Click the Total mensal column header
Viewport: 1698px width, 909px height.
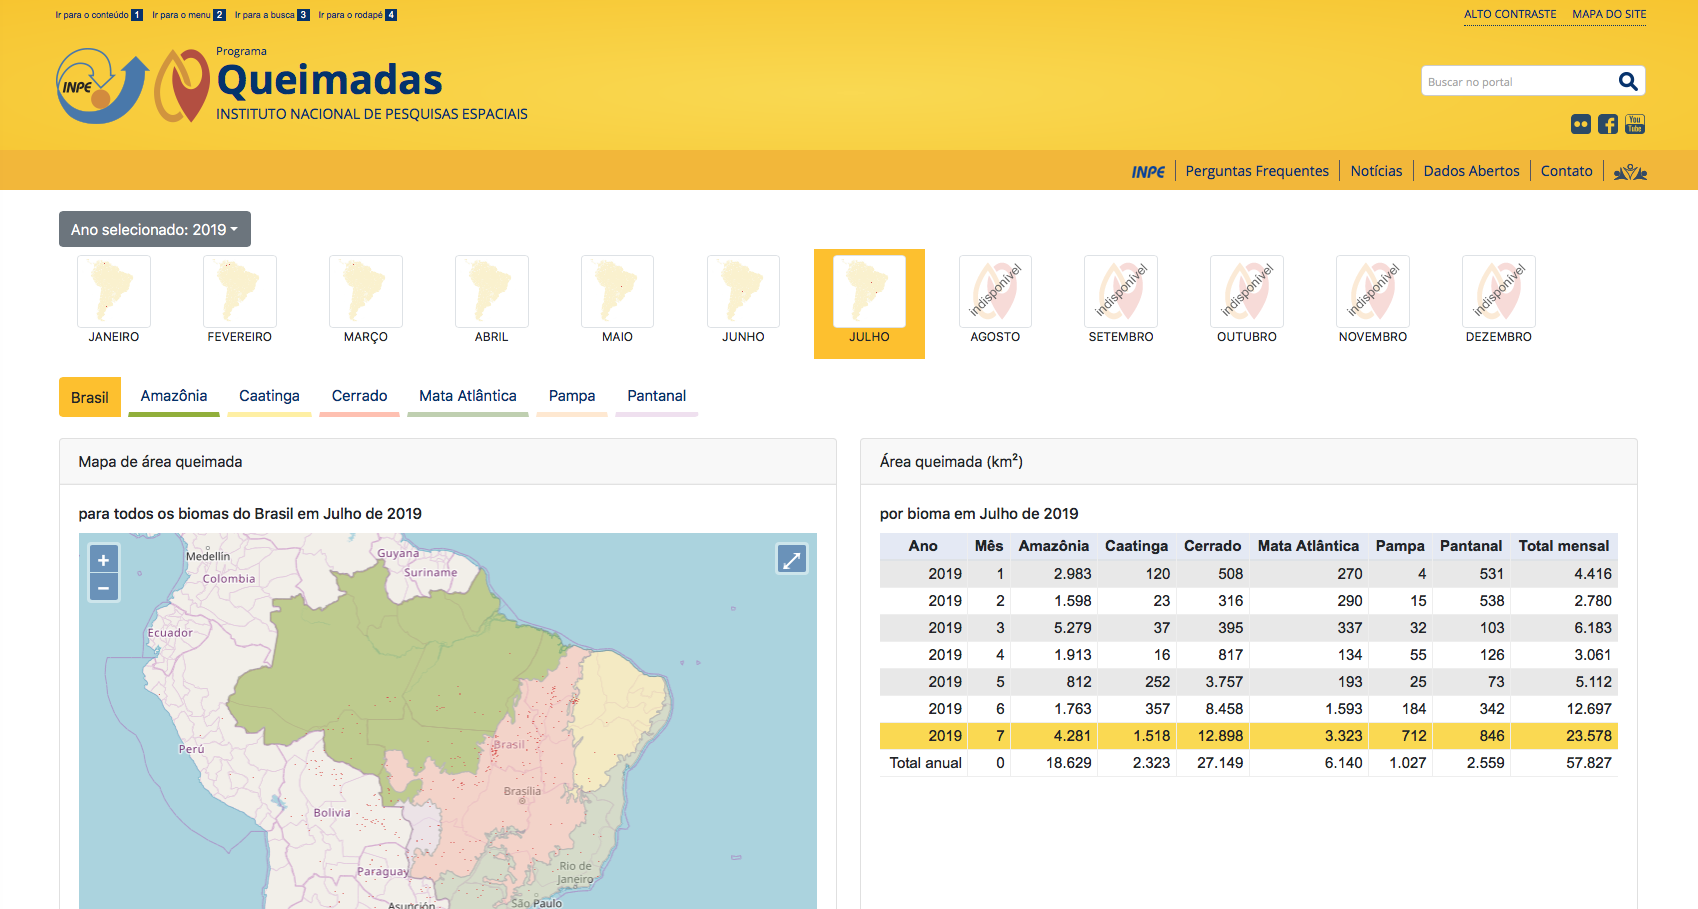(x=1564, y=546)
